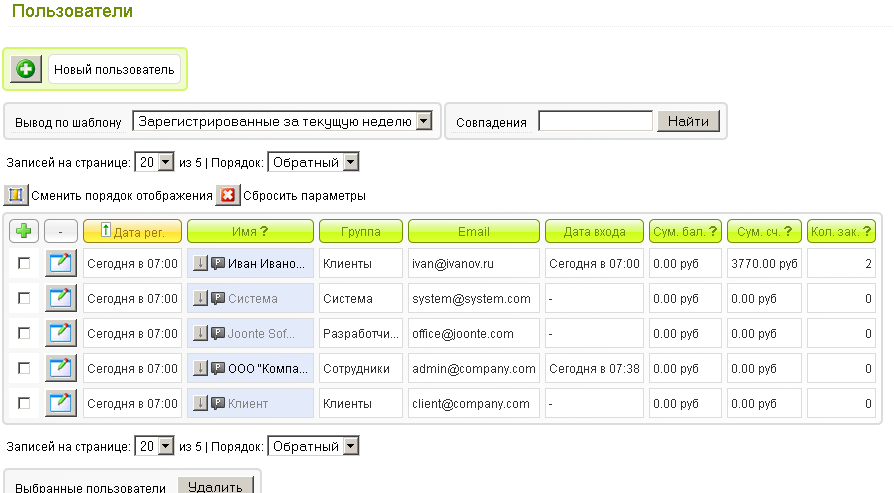
Task: Click help question mark in Сум. бал. header
Action: (x=713, y=231)
